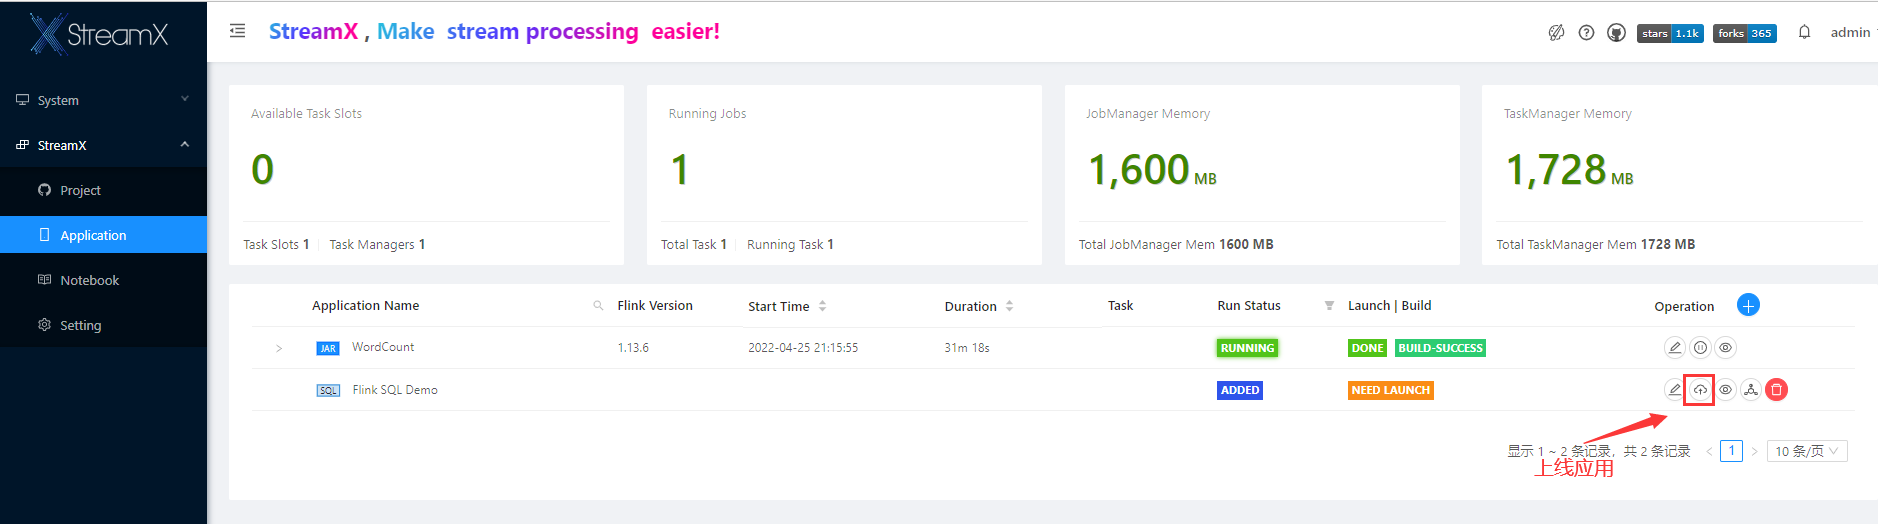The width and height of the screenshot is (1878, 524).
Task: Go to the previous page arrow
Action: pyautogui.click(x=1709, y=451)
